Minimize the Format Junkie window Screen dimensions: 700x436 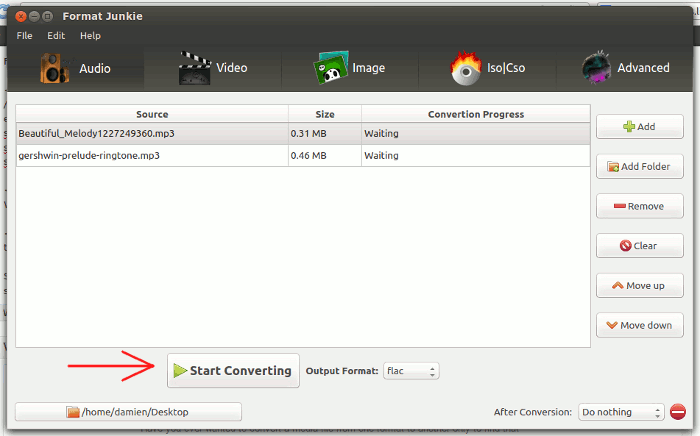[34, 17]
